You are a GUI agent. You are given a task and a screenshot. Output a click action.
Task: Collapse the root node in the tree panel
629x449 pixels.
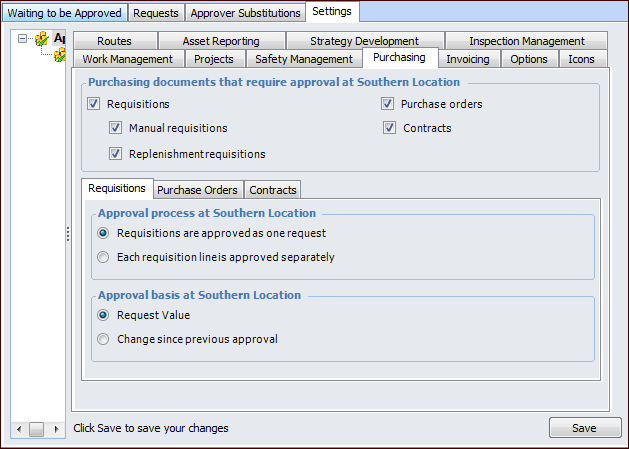(x=22, y=39)
